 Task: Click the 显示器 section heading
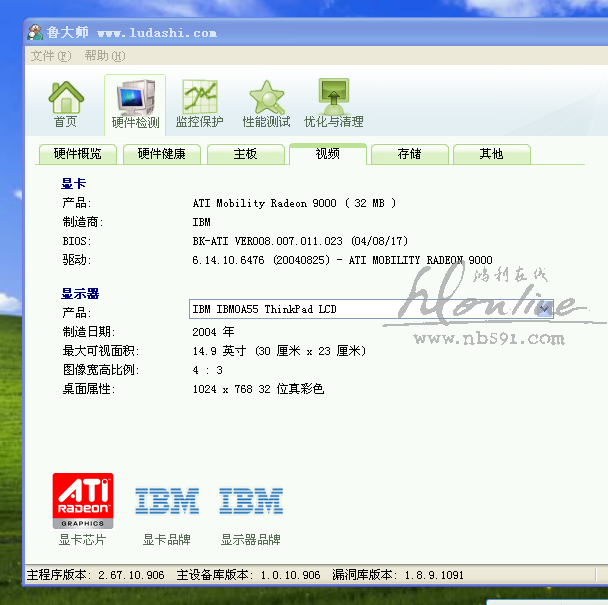(x=80, y=294)
